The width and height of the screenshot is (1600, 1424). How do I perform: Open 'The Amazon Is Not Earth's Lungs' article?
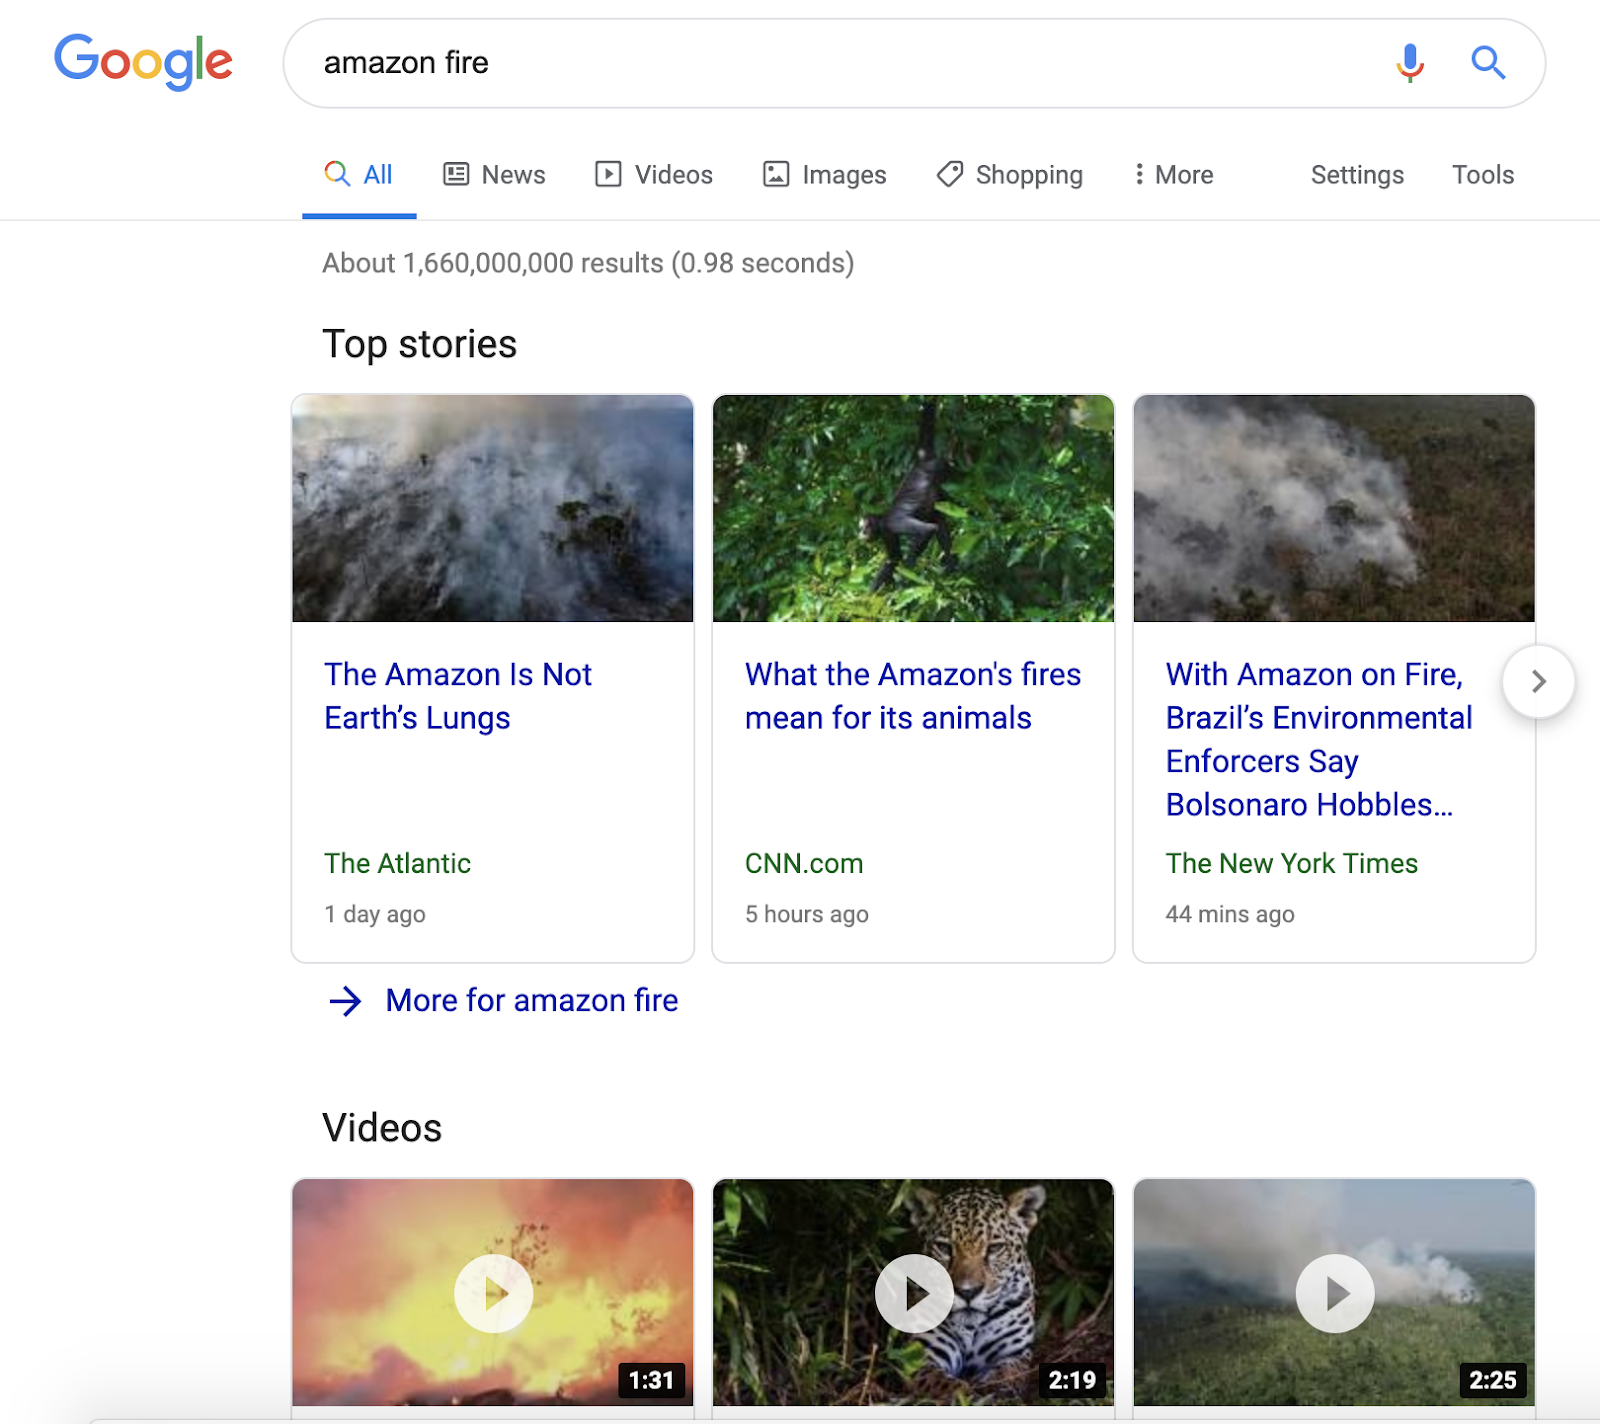458,696
